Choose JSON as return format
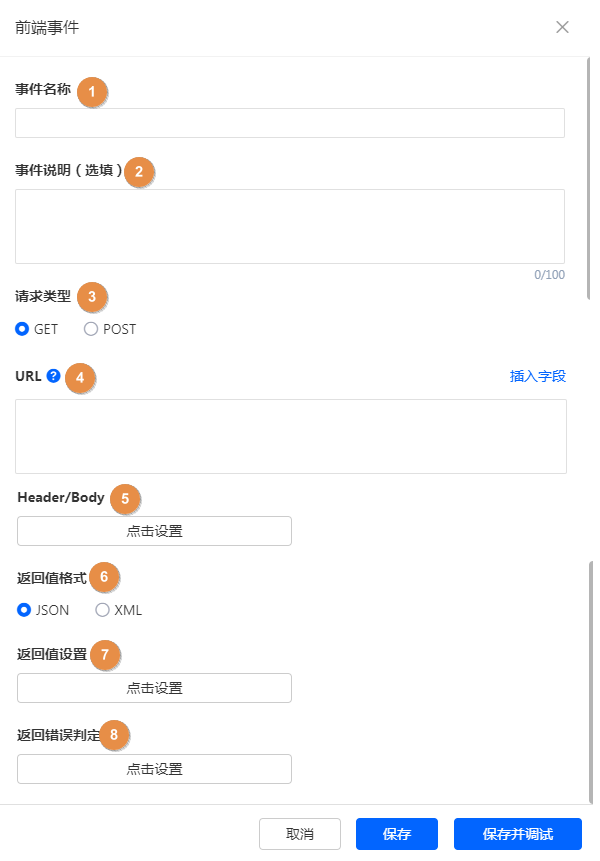Screen dimensions: 600x861 24,610
